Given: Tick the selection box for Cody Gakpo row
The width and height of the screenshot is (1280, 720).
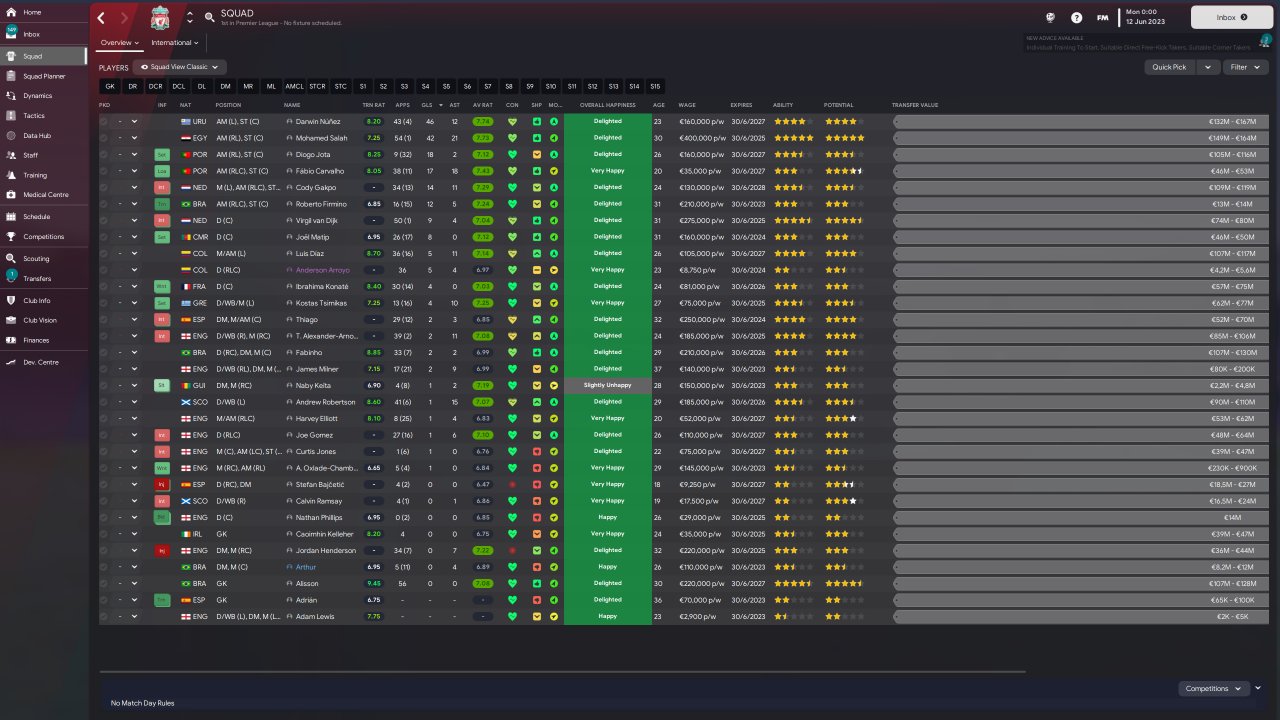Looking at the screenshot, I should click(x=105, y=187).
